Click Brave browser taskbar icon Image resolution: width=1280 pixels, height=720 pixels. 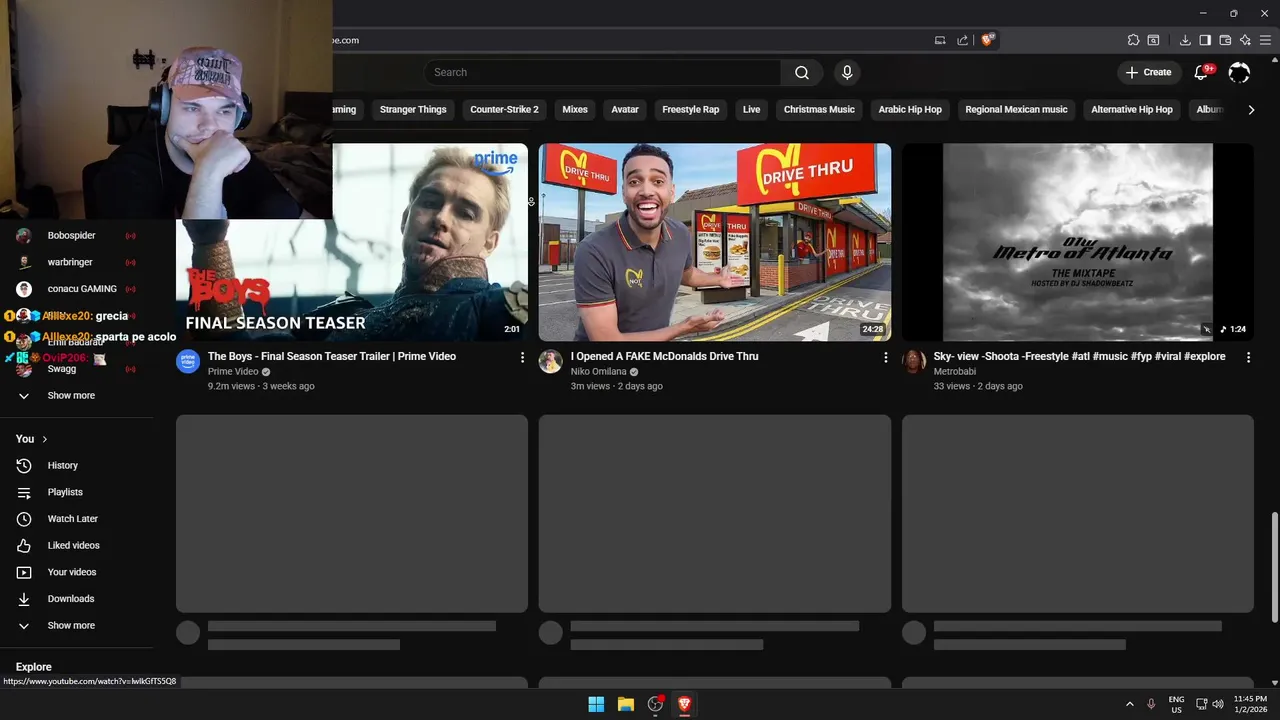pyautogui.click(x=684, y=704)
